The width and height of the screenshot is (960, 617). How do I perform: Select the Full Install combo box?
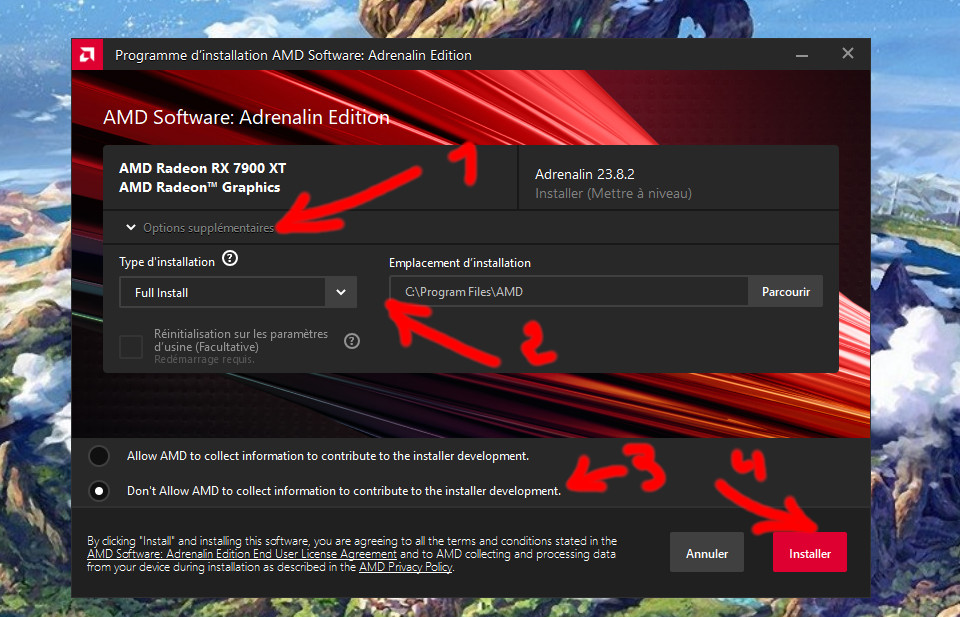pos(238,293)
